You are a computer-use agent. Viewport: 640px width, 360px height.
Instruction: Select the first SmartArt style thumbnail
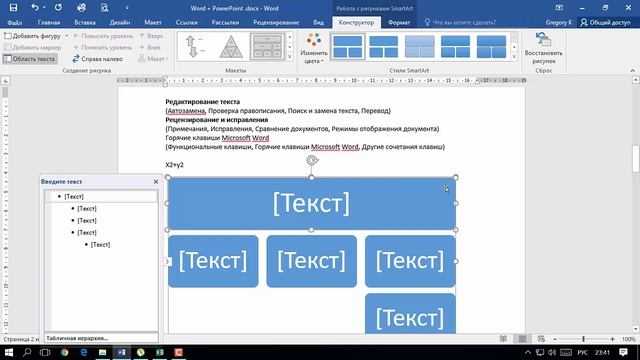pyautogui.click(x=347, y=46)
